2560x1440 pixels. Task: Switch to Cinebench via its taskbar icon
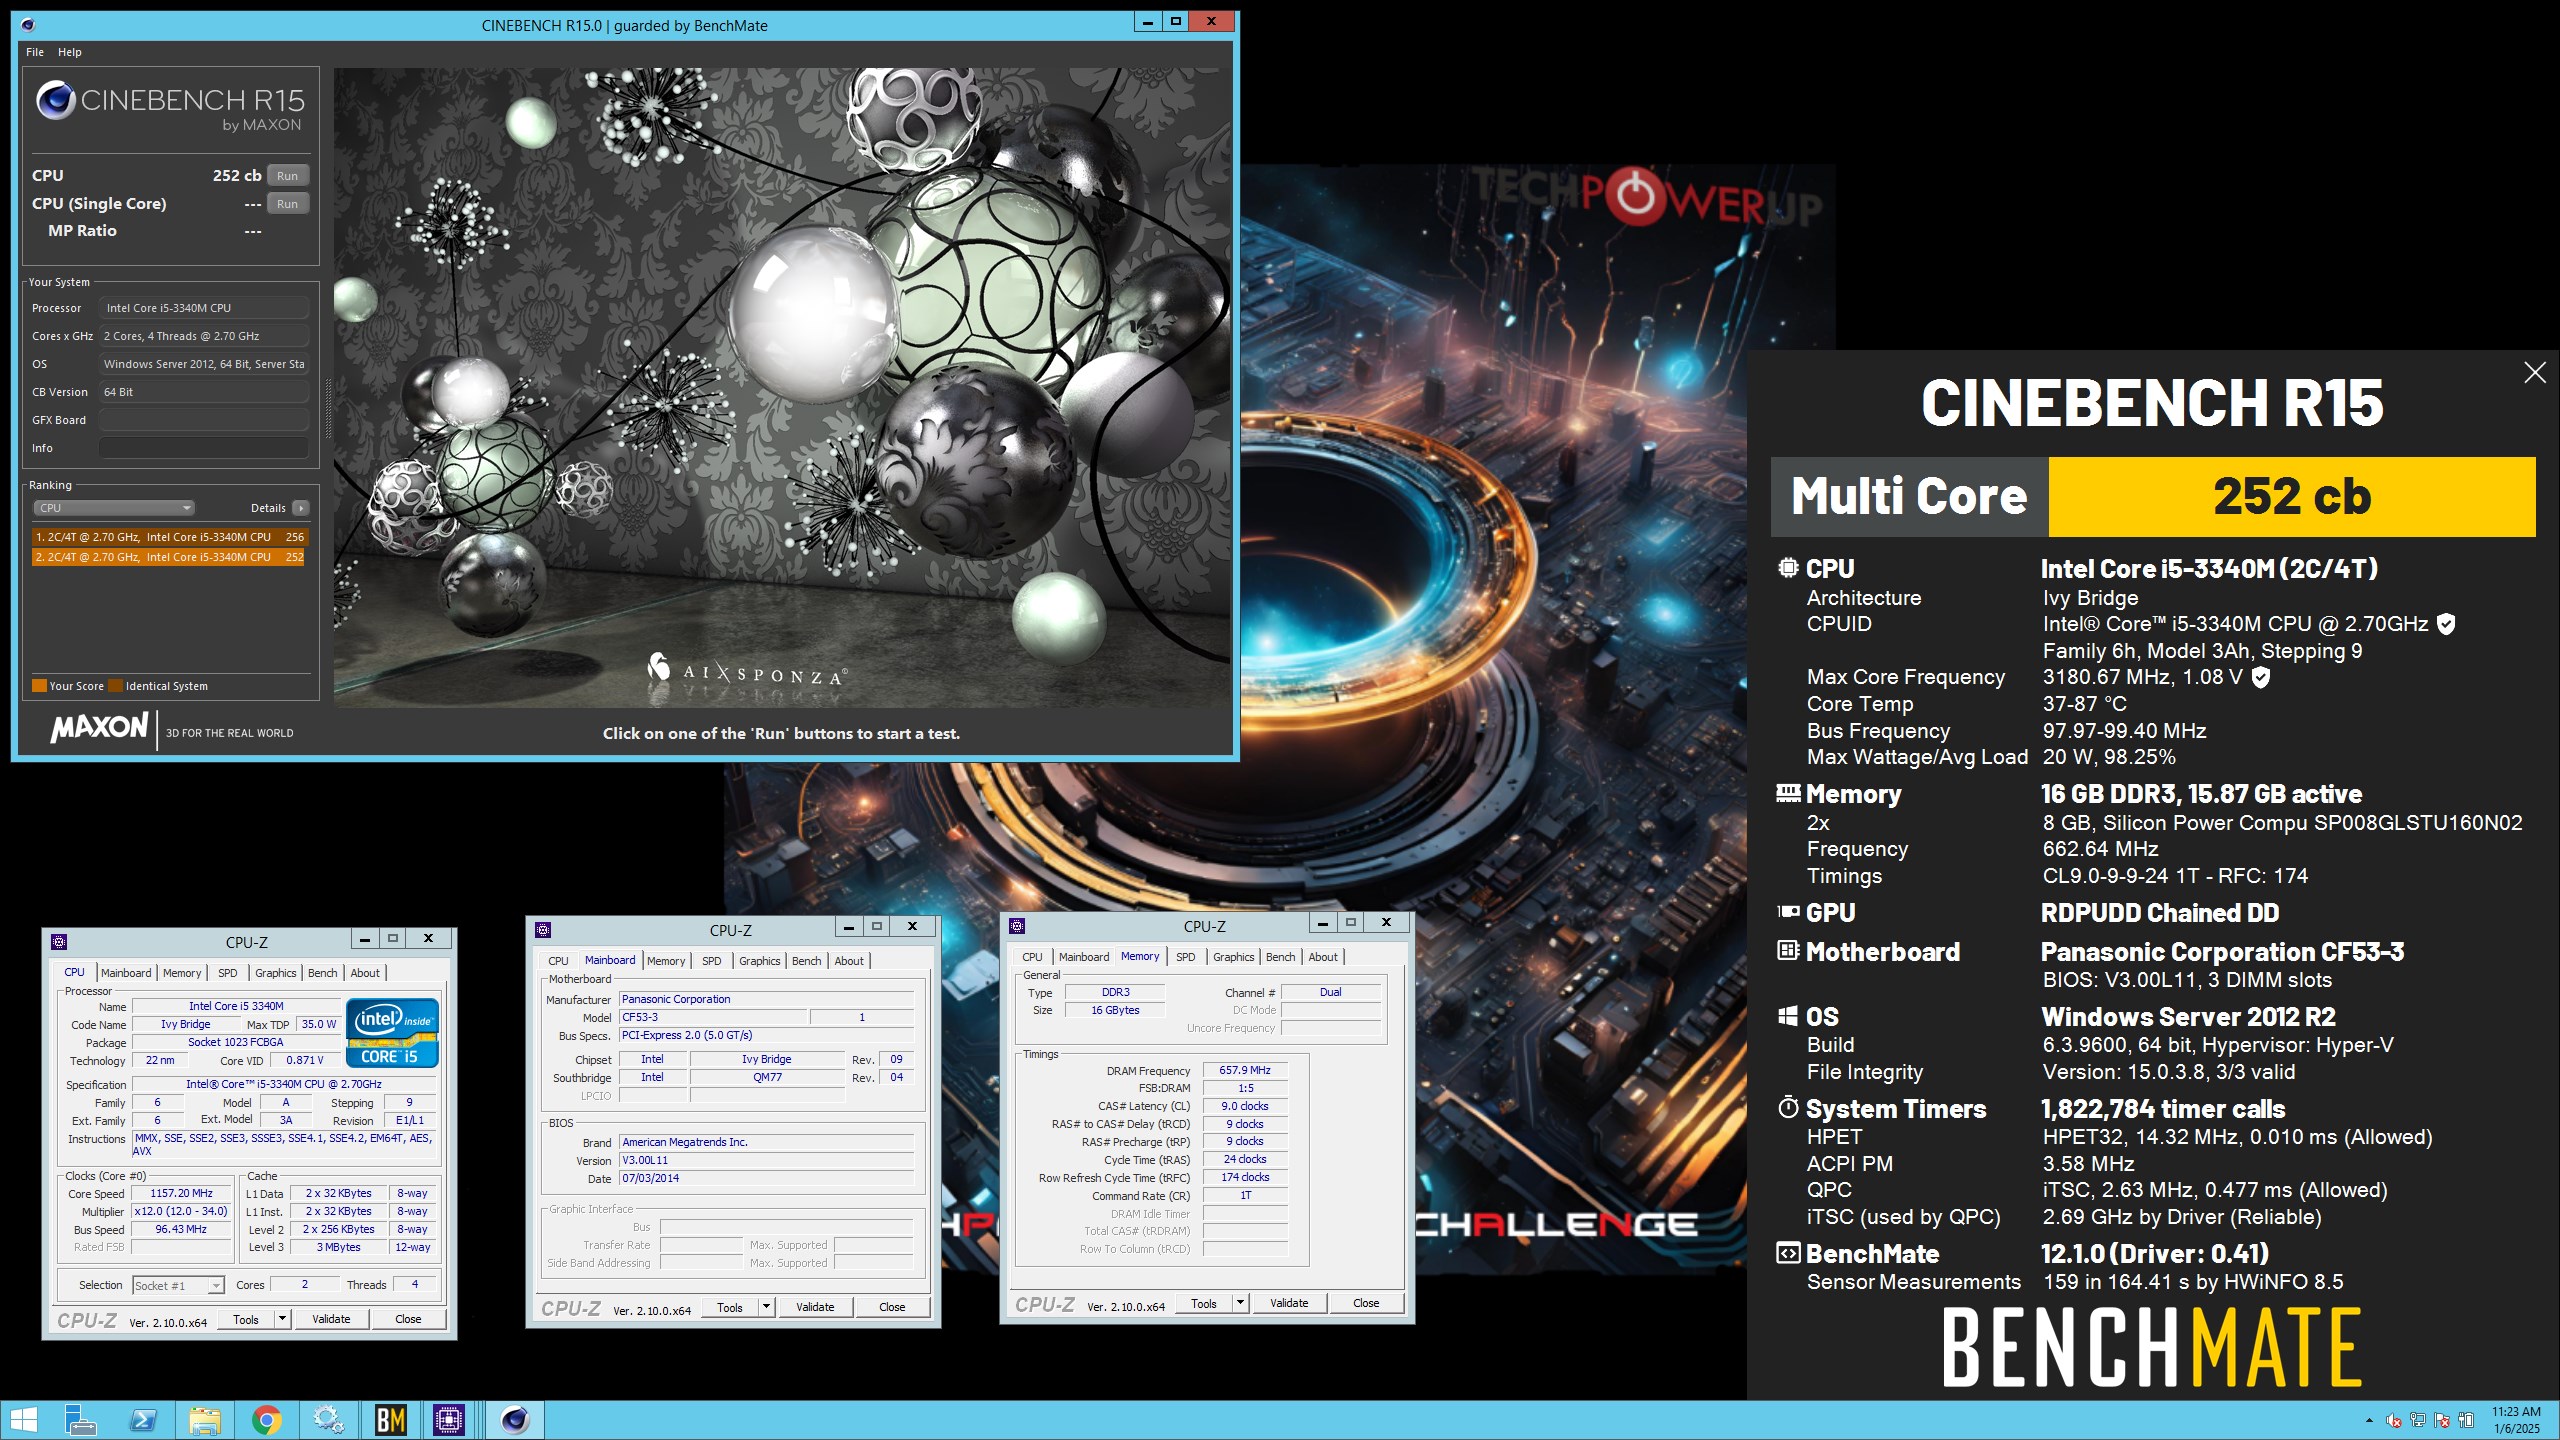tap(515, 1420)
